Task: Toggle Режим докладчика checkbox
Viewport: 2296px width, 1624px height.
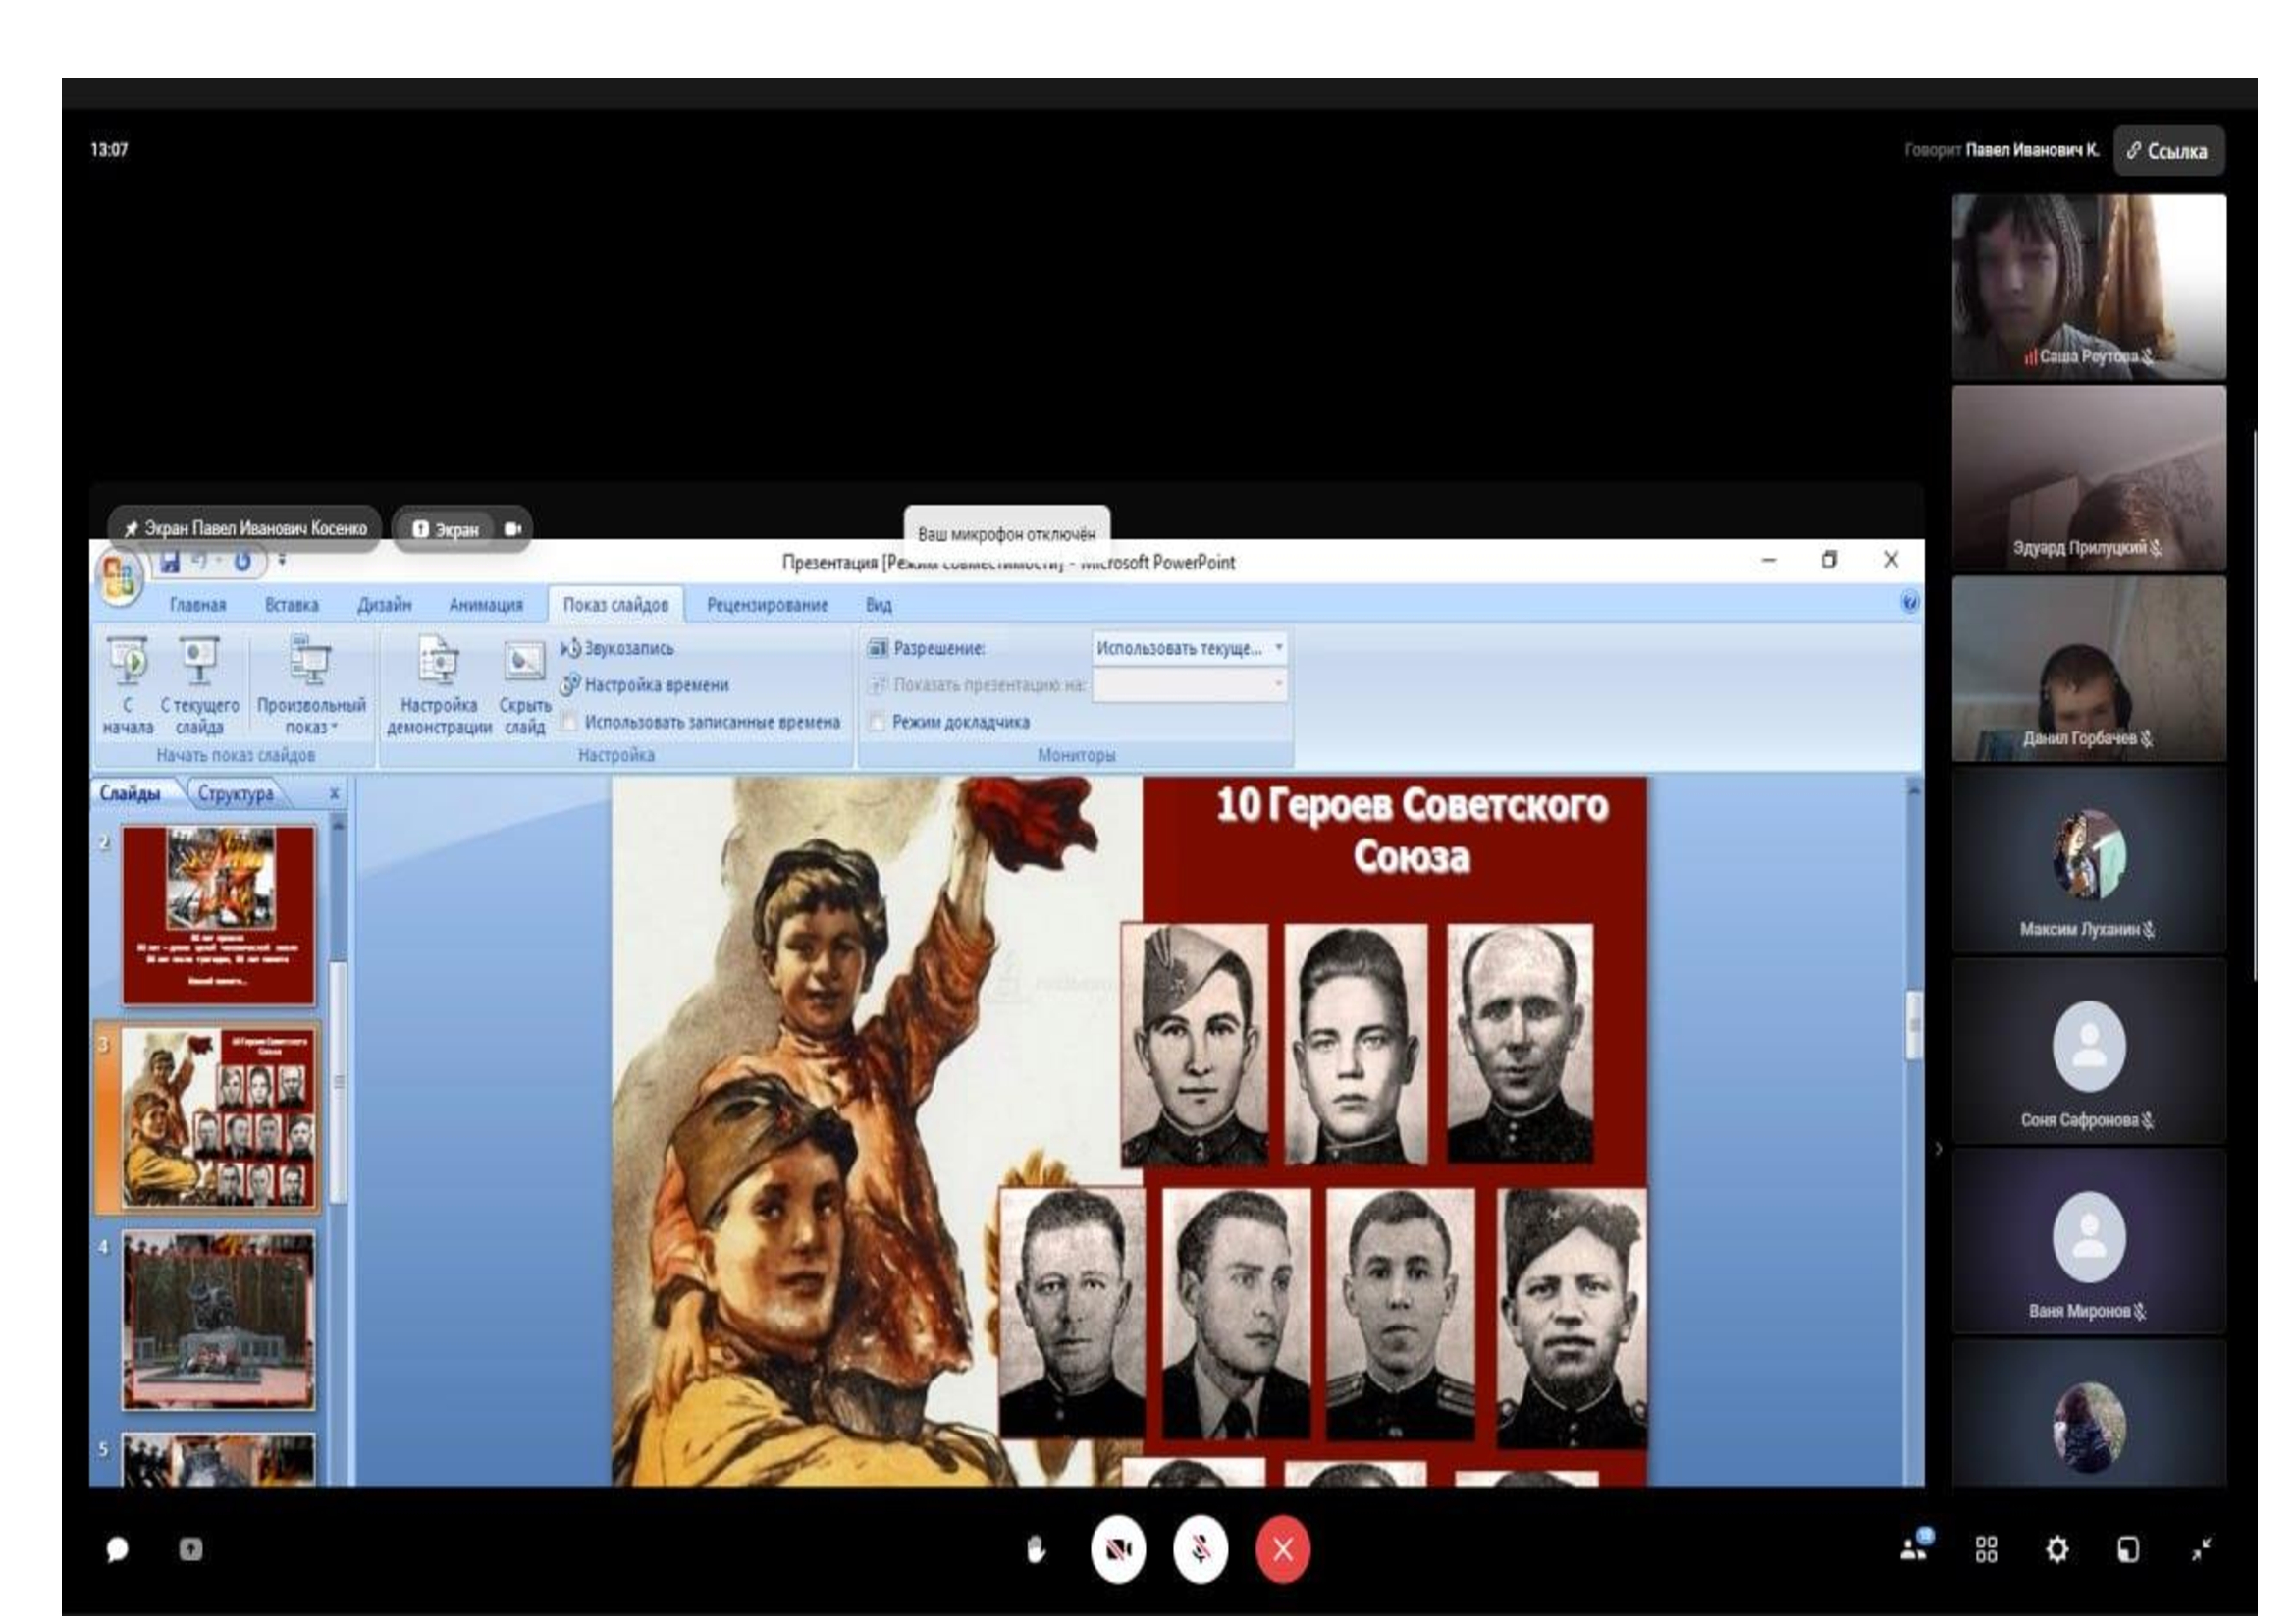Action: coord(877,721)
